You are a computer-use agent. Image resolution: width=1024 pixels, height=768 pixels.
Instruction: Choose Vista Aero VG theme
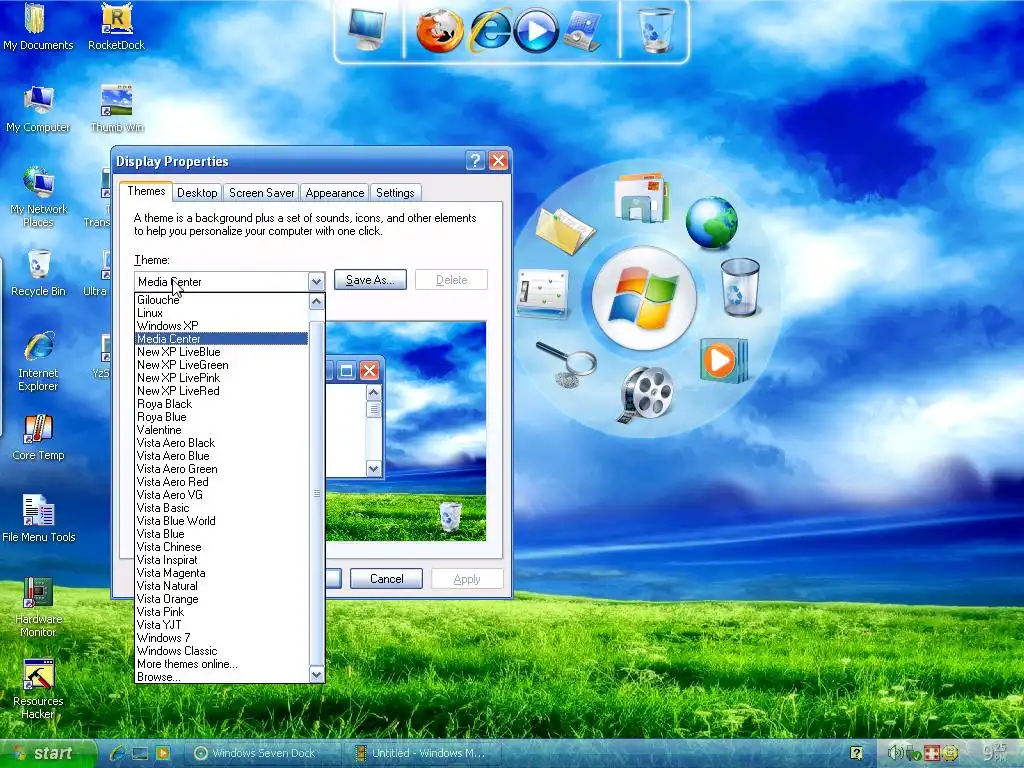point(221,495)
